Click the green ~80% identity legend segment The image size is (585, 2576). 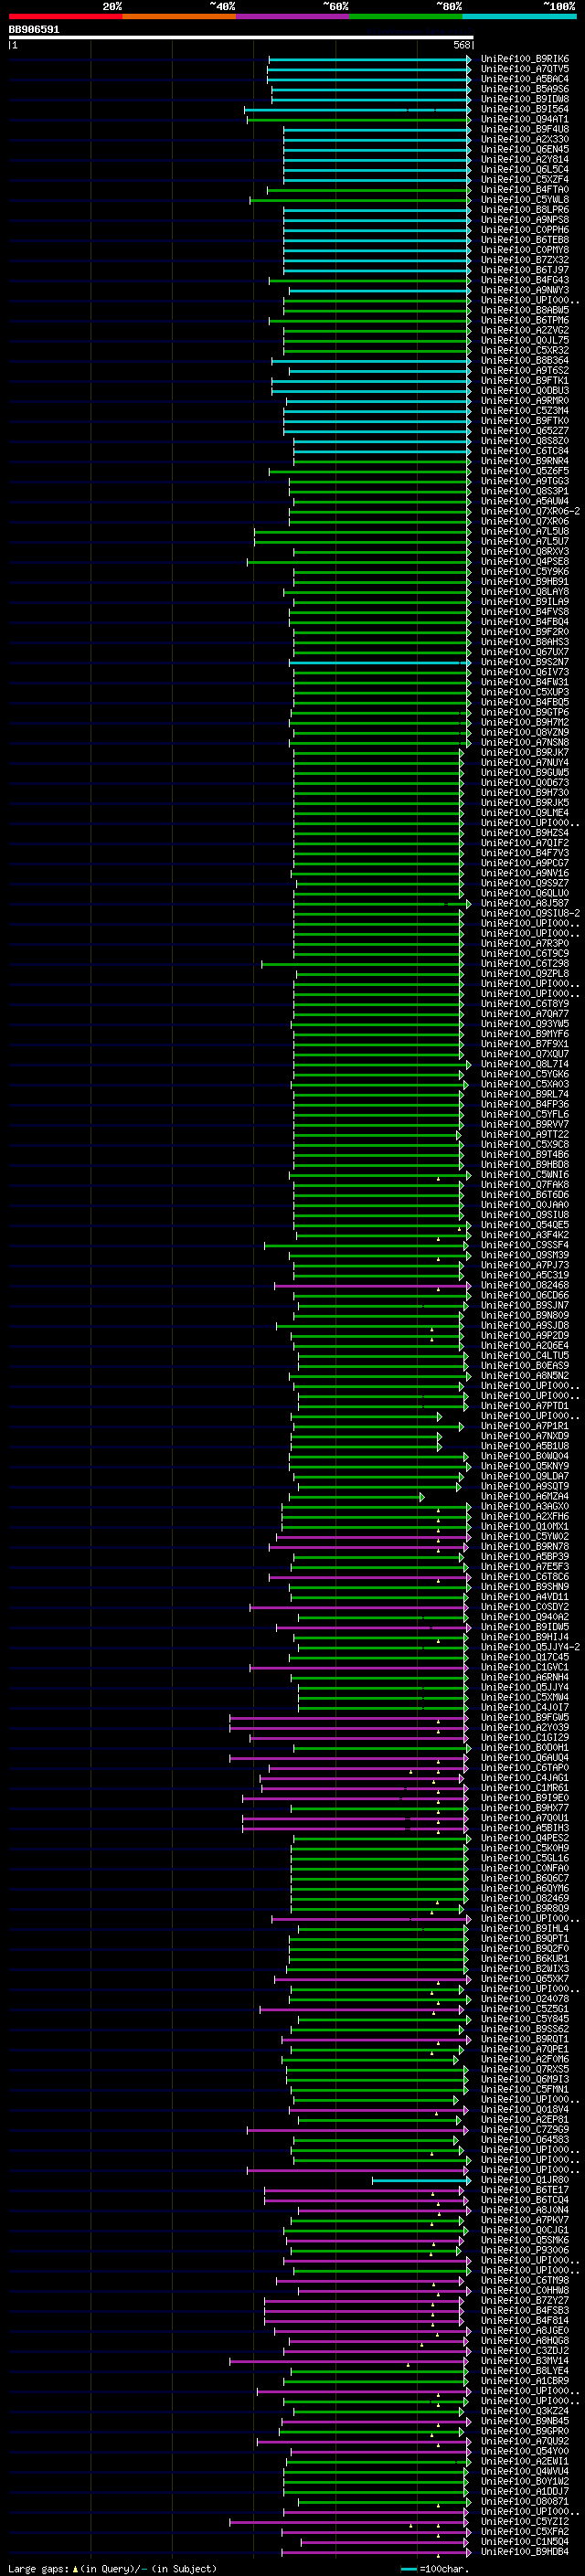tap(406, 16)
